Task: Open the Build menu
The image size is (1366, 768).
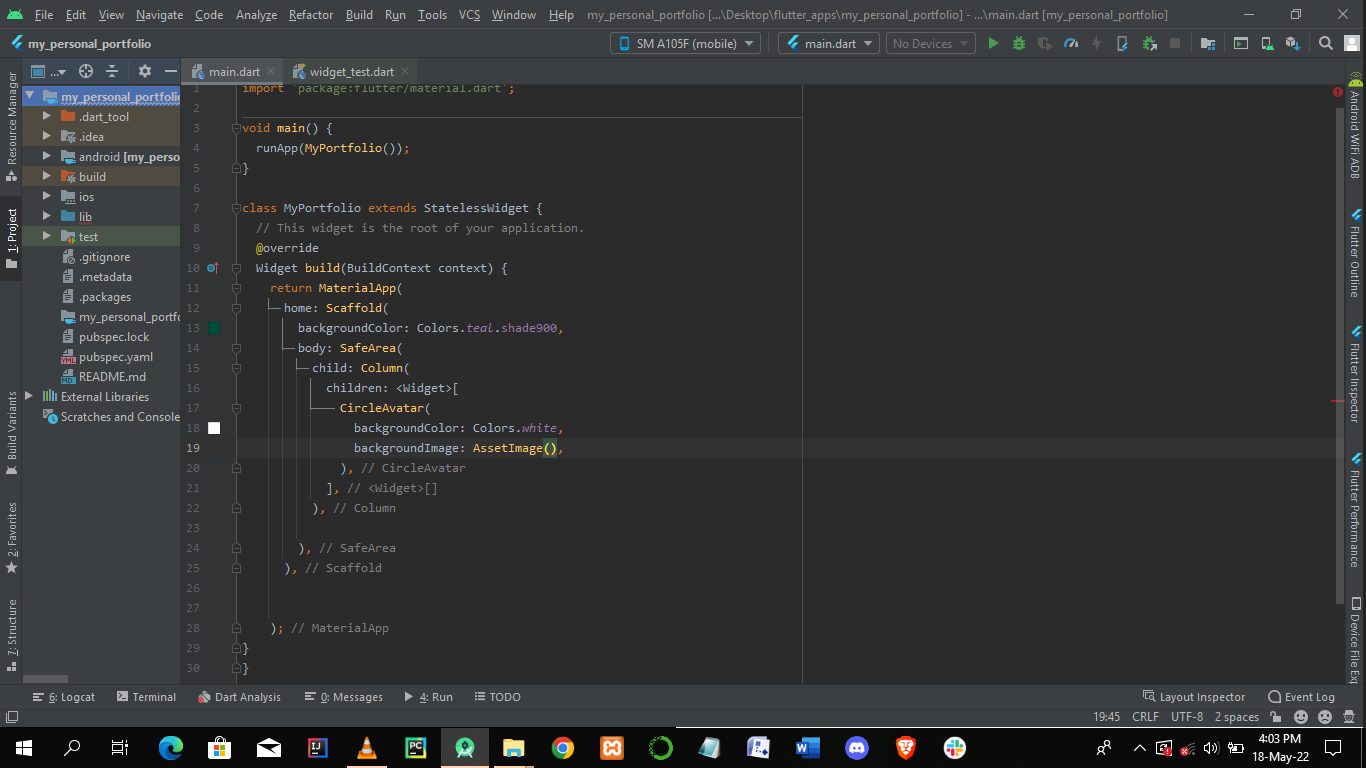Action: (359, 14)
